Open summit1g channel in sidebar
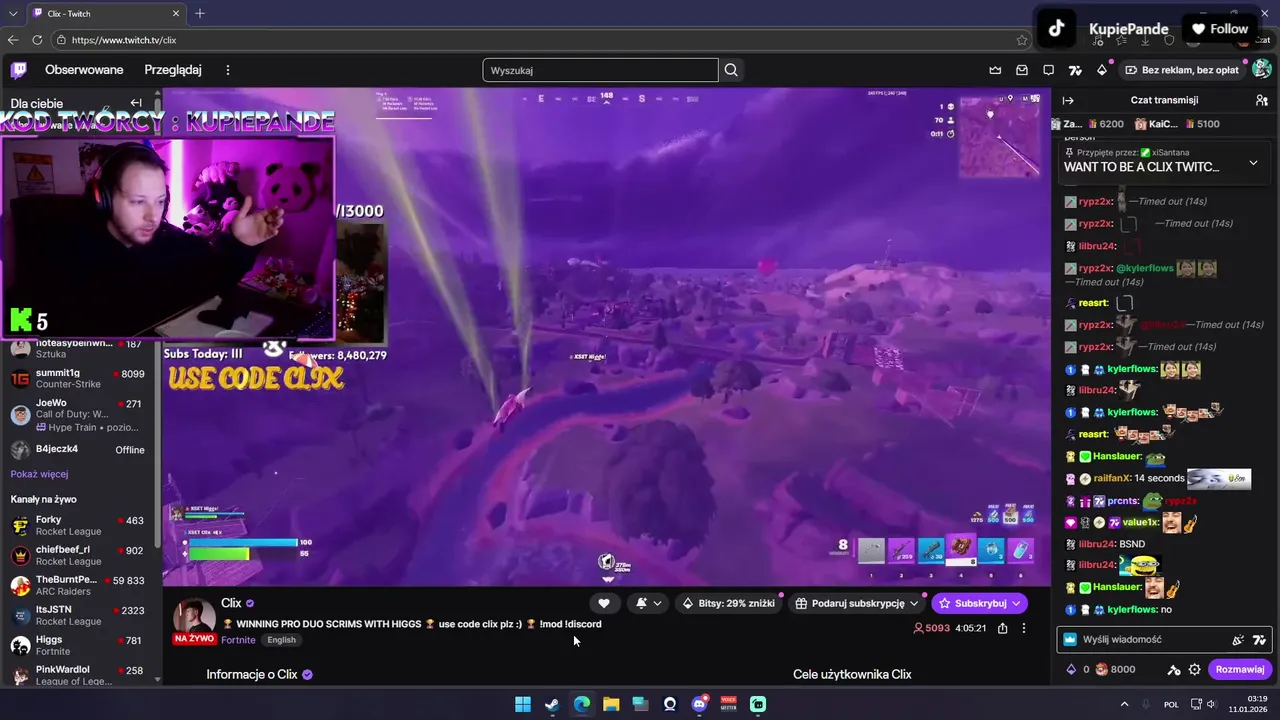The width and height of the screenshot is (1280, 720). (78, 379)
